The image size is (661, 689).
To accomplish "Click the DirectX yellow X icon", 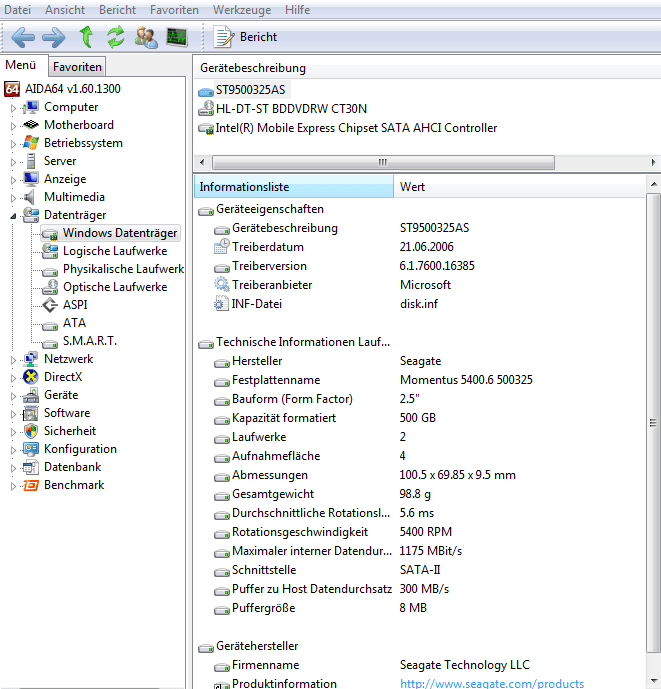I will [x=30, y=377].
